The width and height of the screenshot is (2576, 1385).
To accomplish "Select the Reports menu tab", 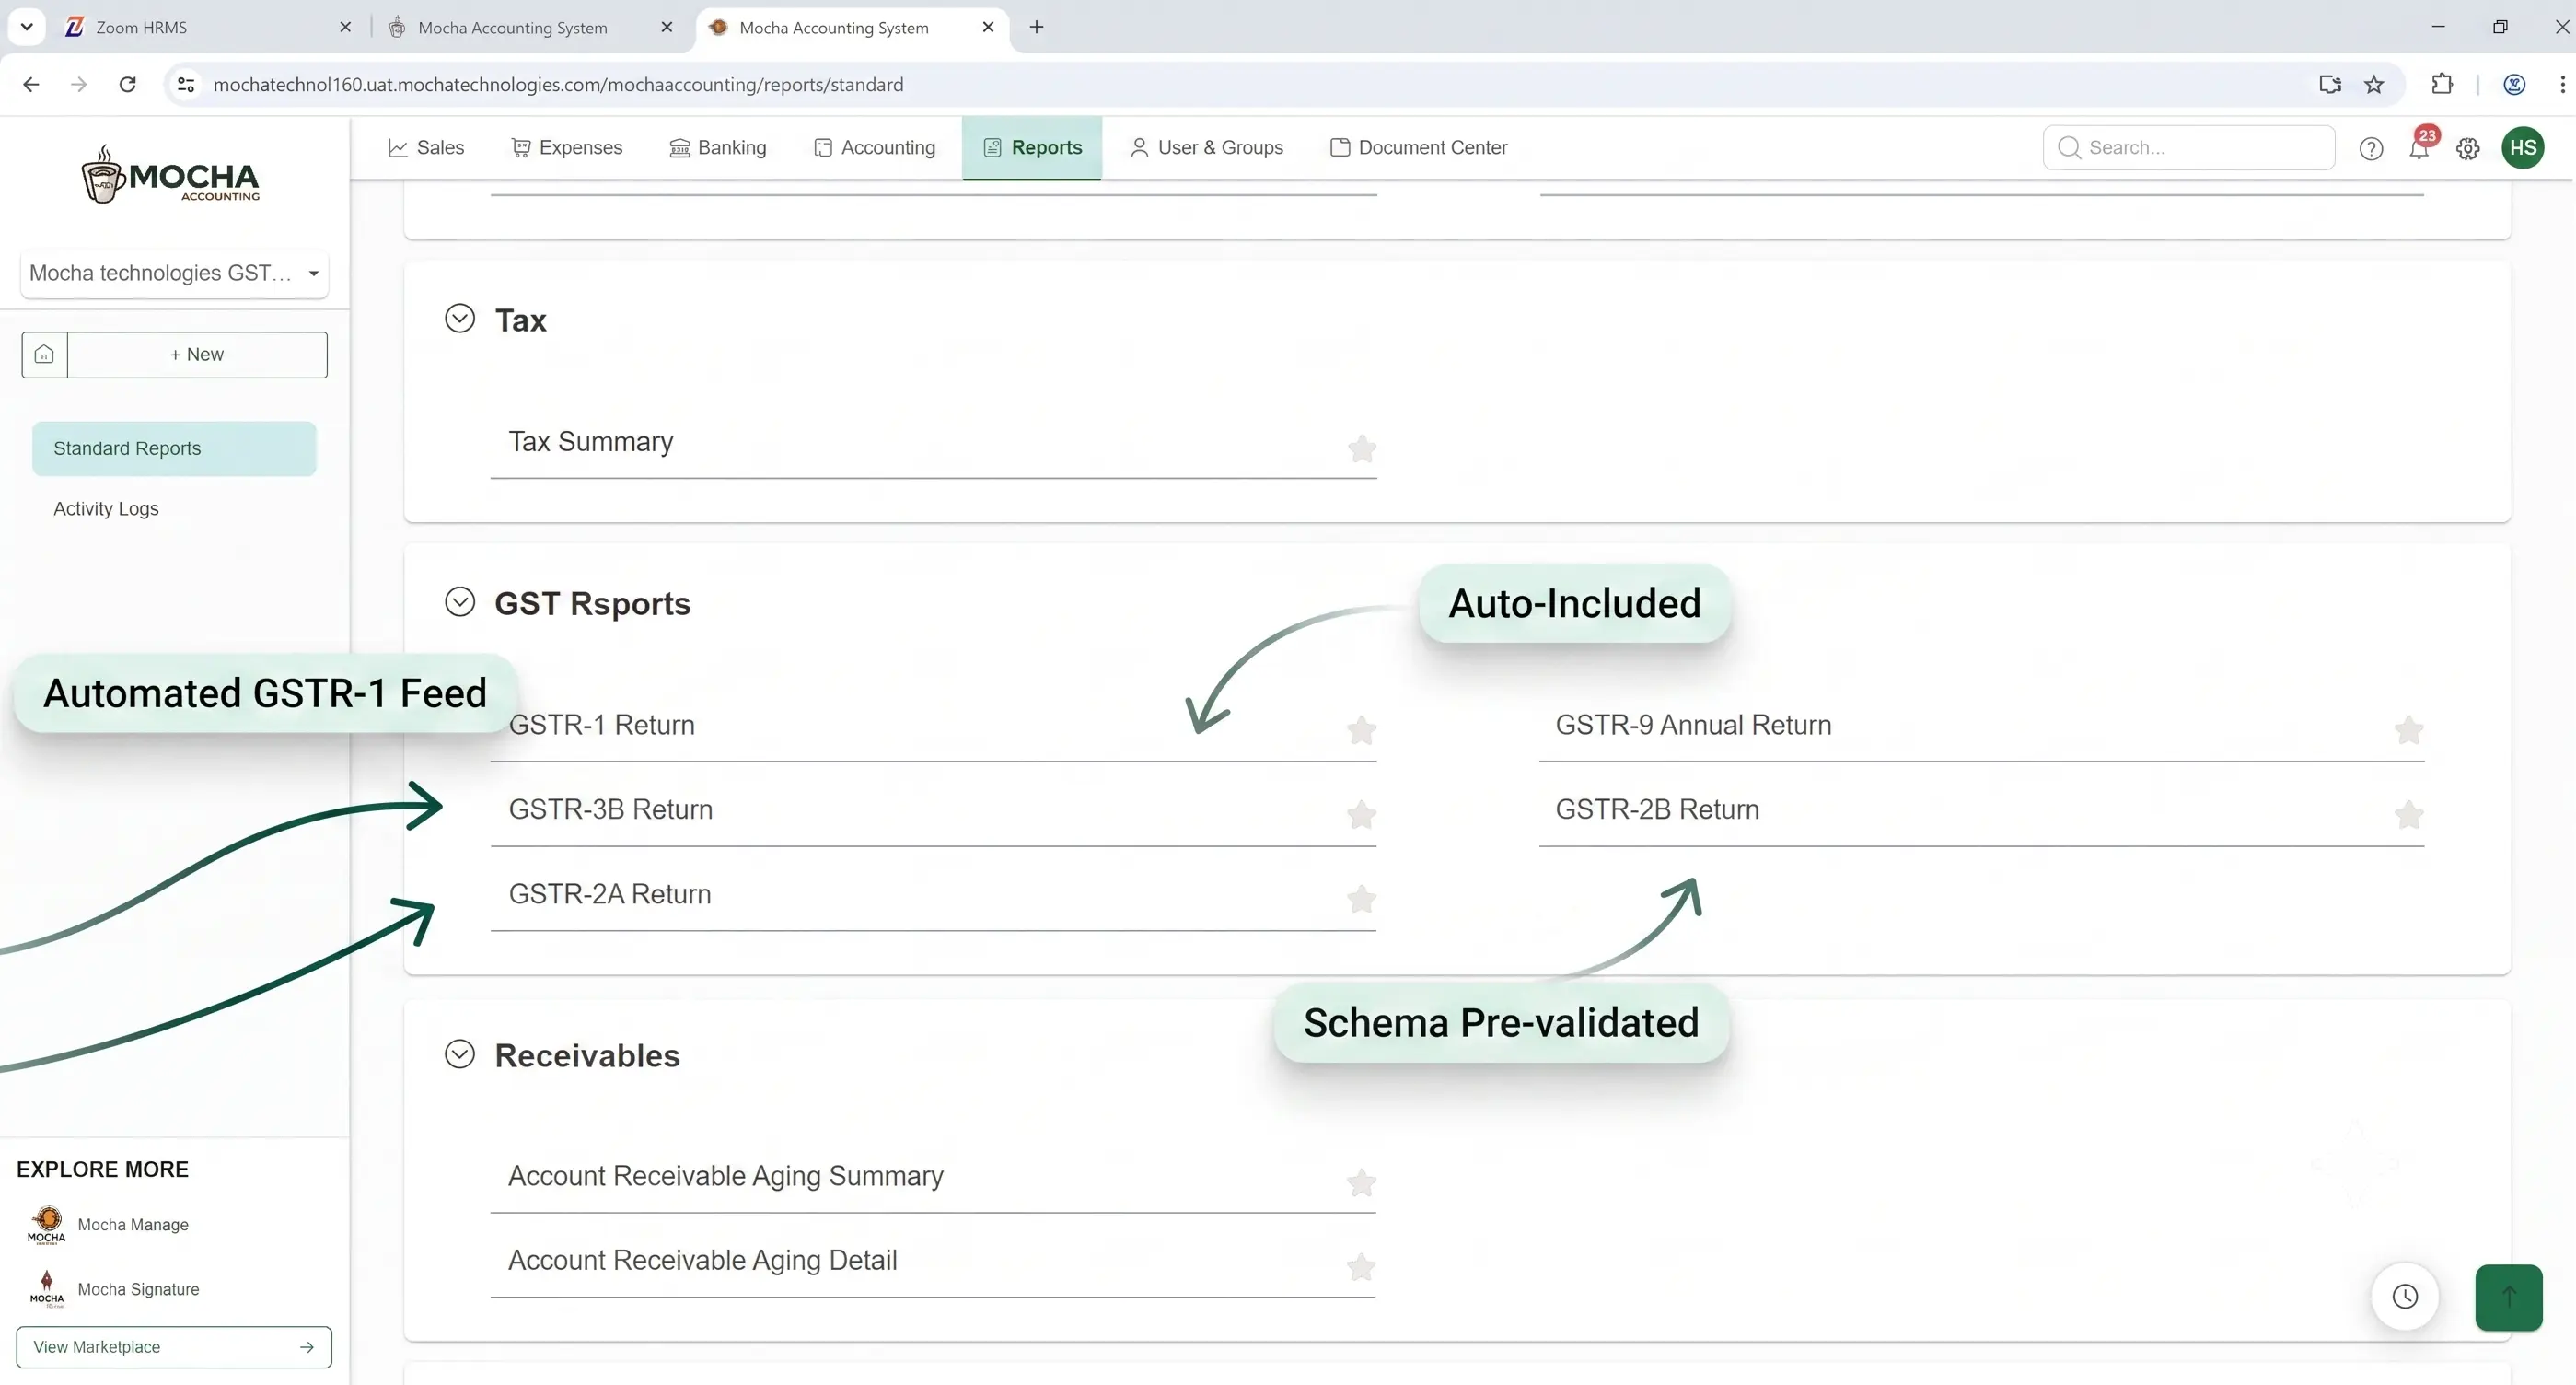I will point(1032,148).
